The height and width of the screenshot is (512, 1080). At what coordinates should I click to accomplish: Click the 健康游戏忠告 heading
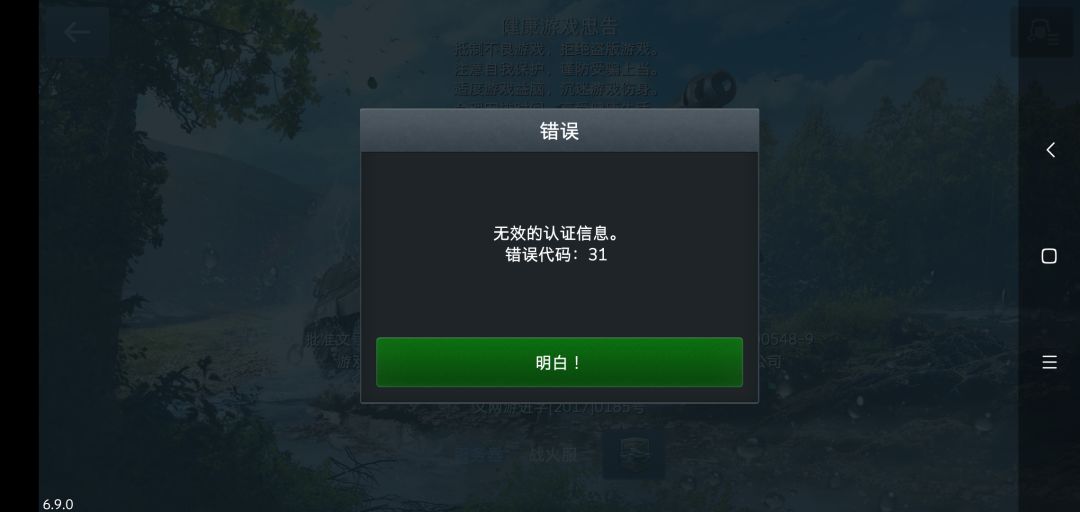561,27
